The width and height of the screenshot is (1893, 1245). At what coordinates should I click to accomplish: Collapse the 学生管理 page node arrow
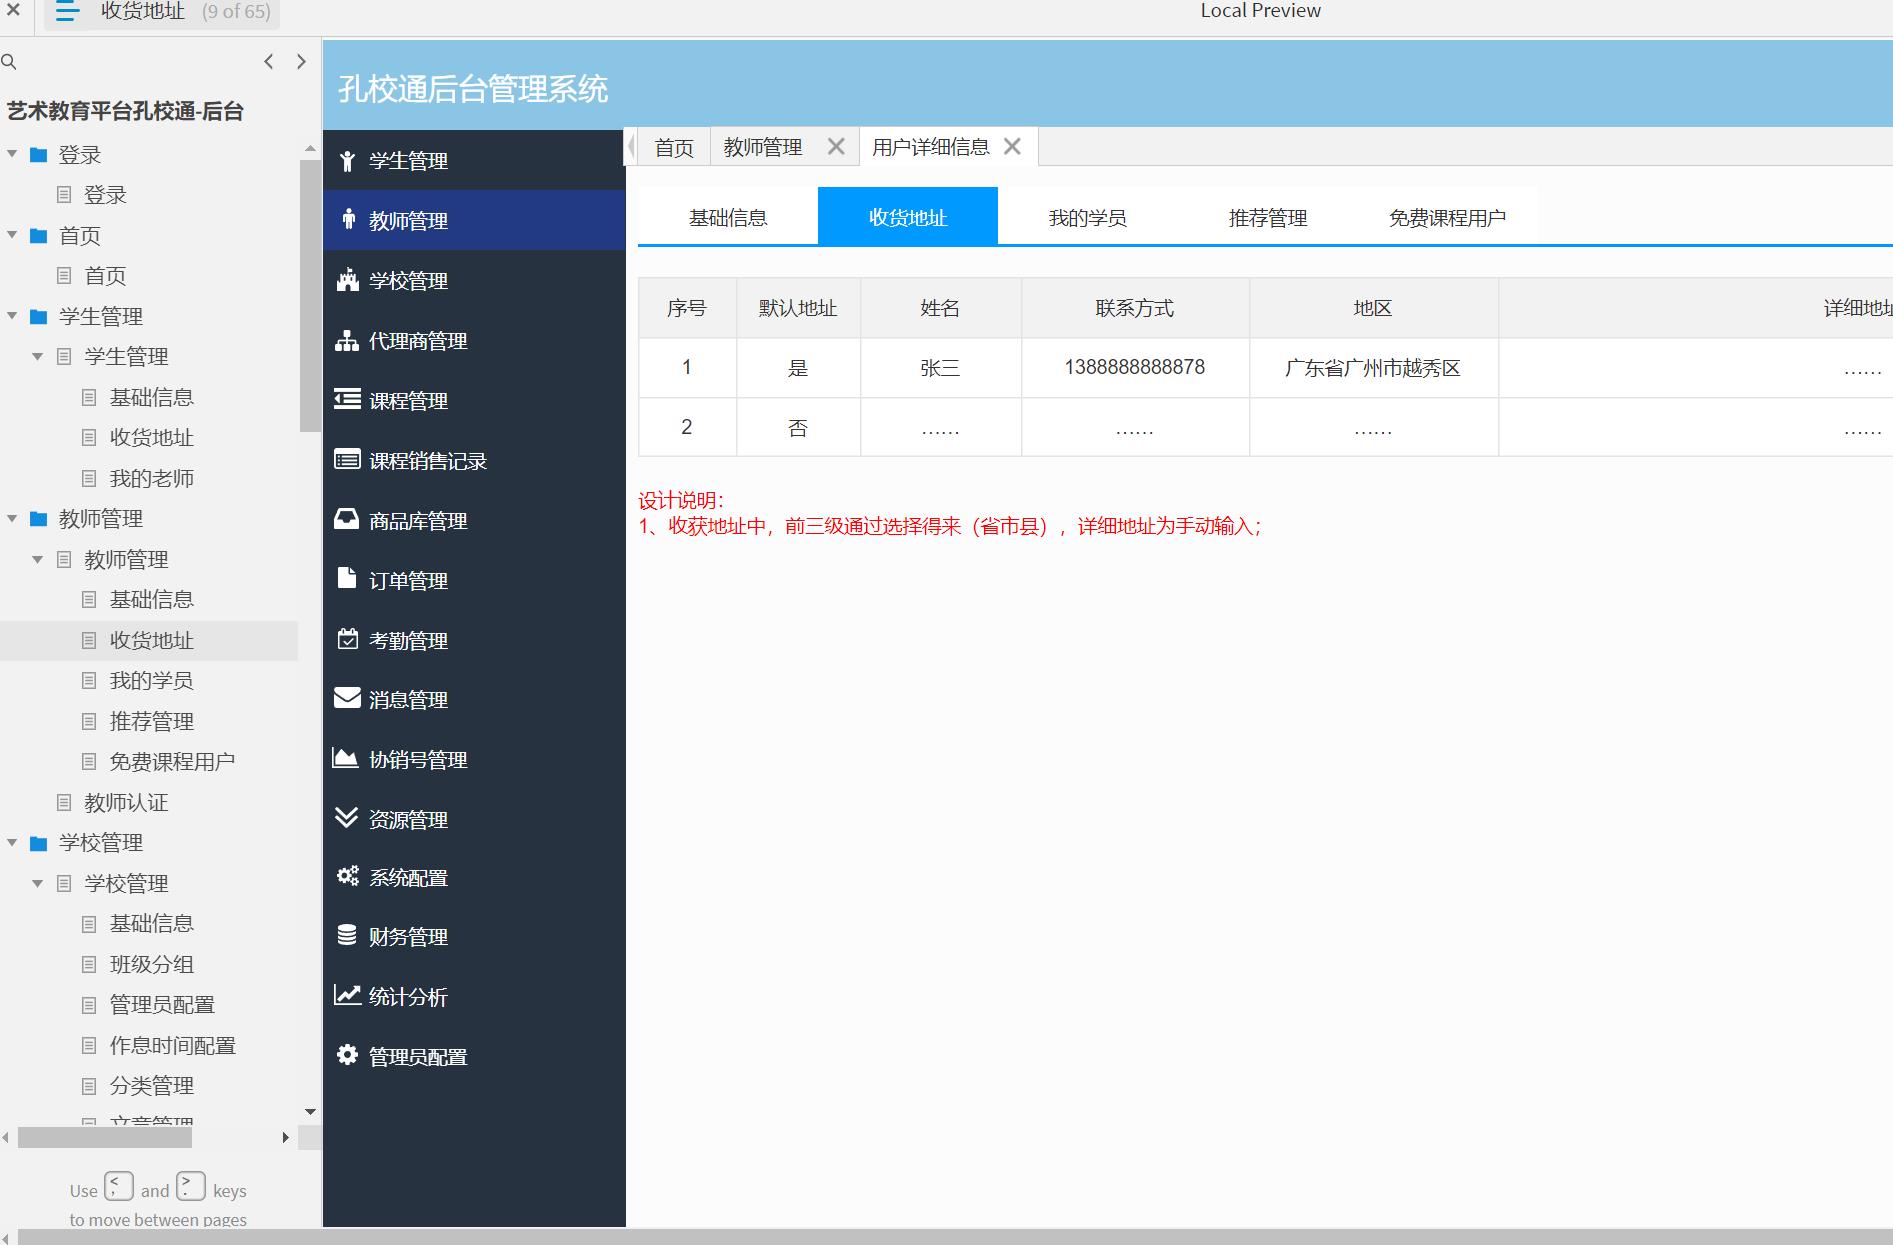[x=38, y=357]
